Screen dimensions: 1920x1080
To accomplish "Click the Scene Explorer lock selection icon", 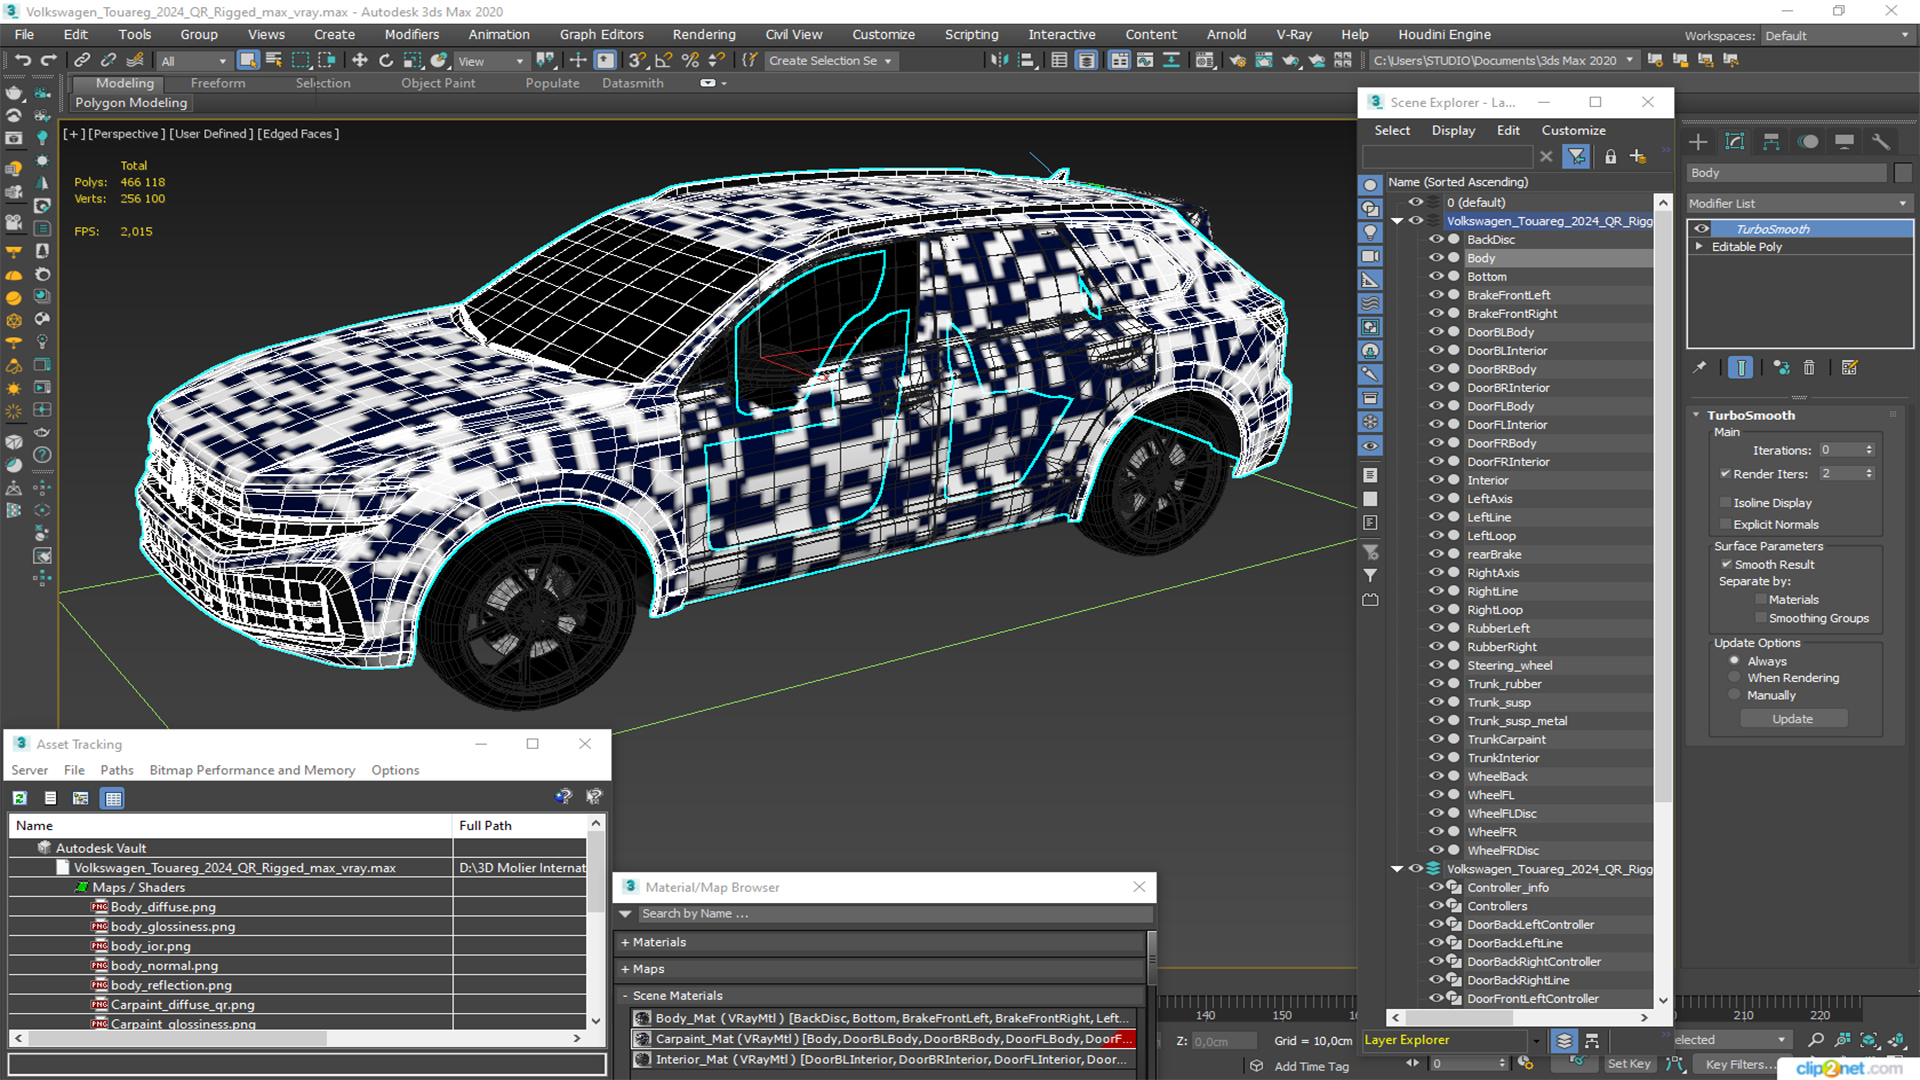I will click(1610, 157).
